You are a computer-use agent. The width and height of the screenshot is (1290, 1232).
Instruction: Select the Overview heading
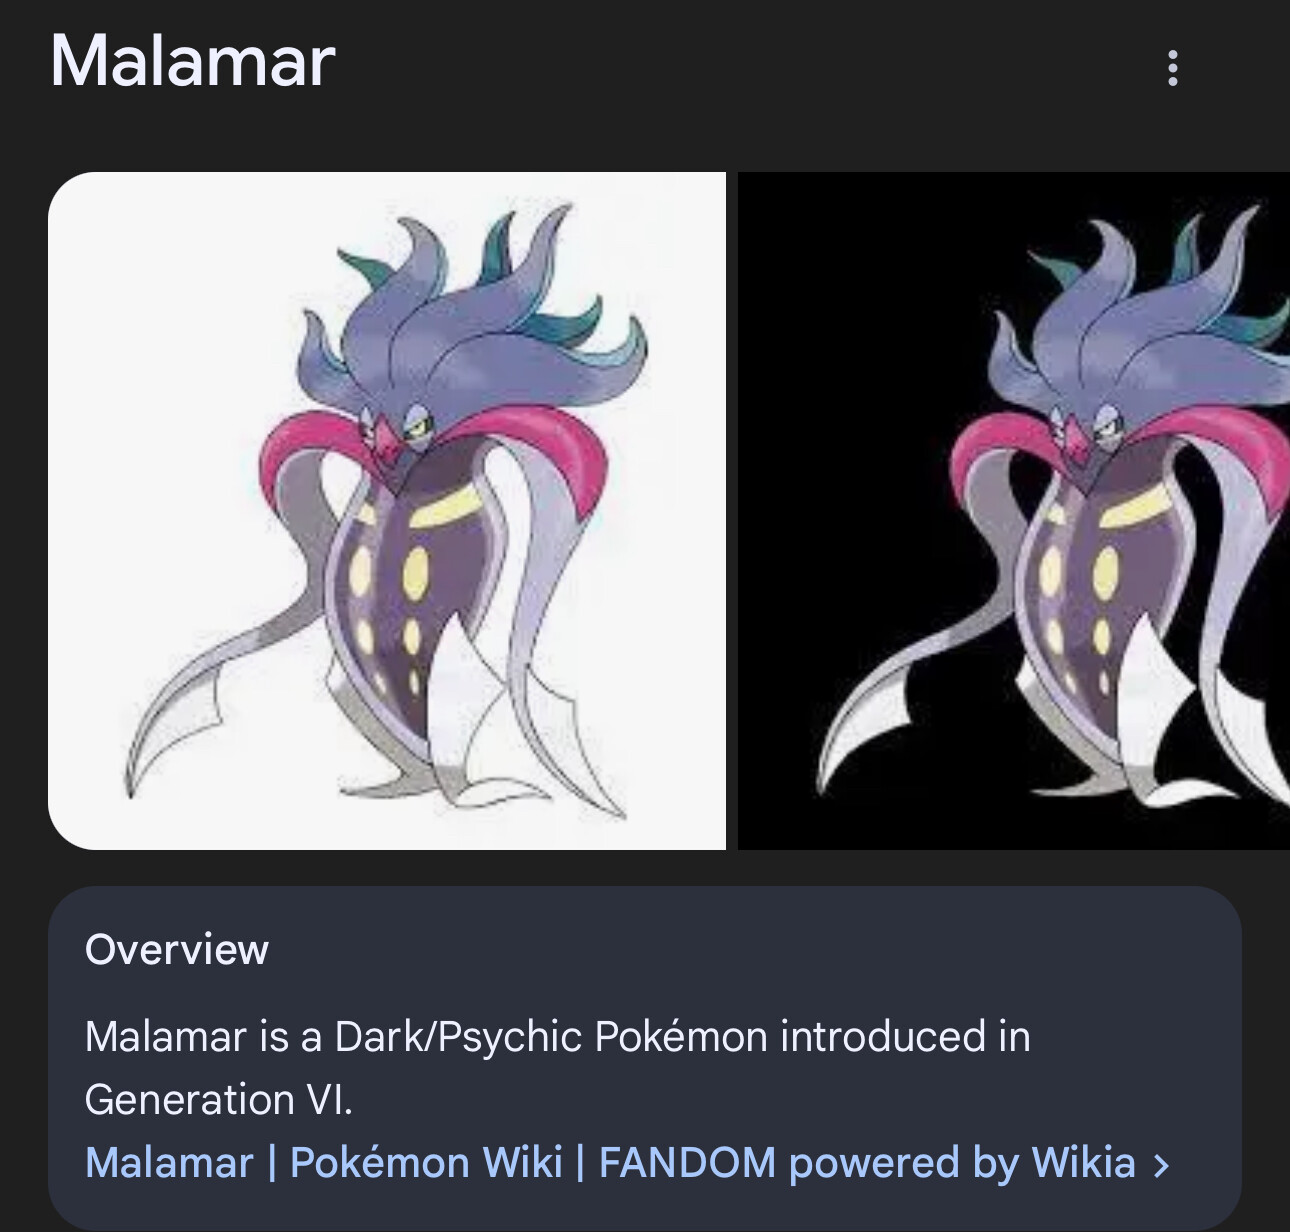177,949
